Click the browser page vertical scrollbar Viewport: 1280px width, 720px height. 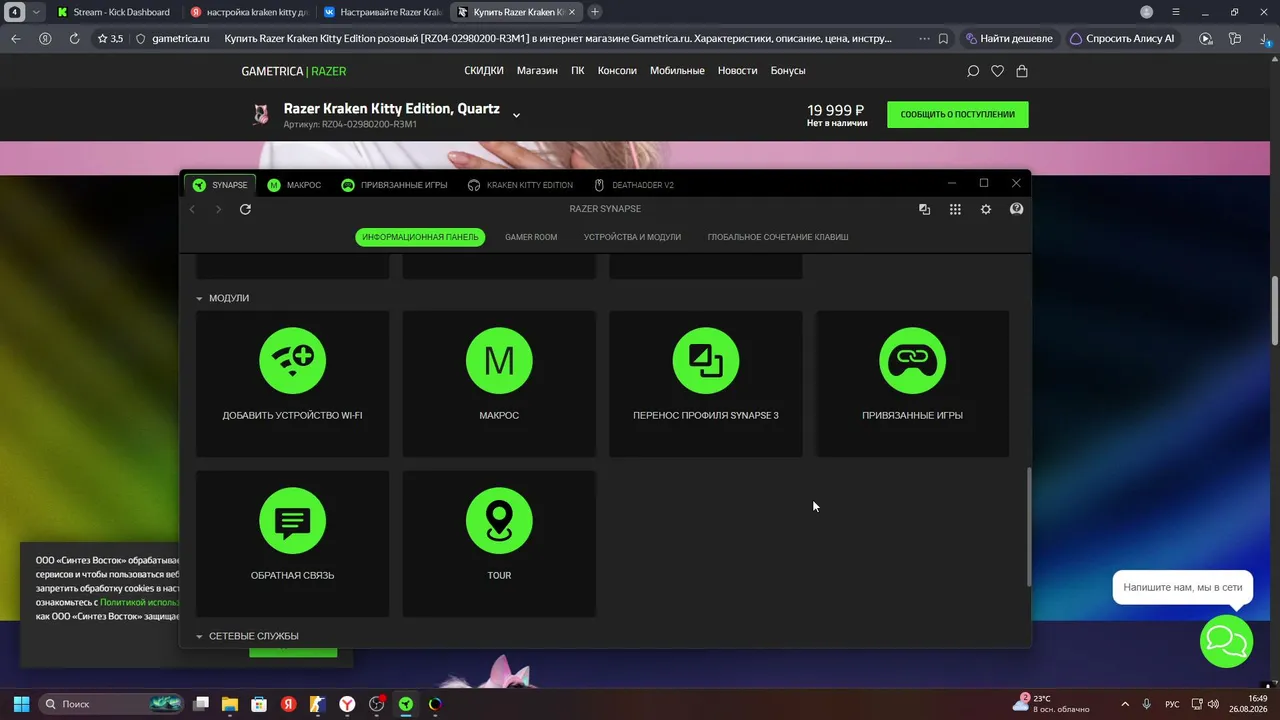click(1275, 311)
